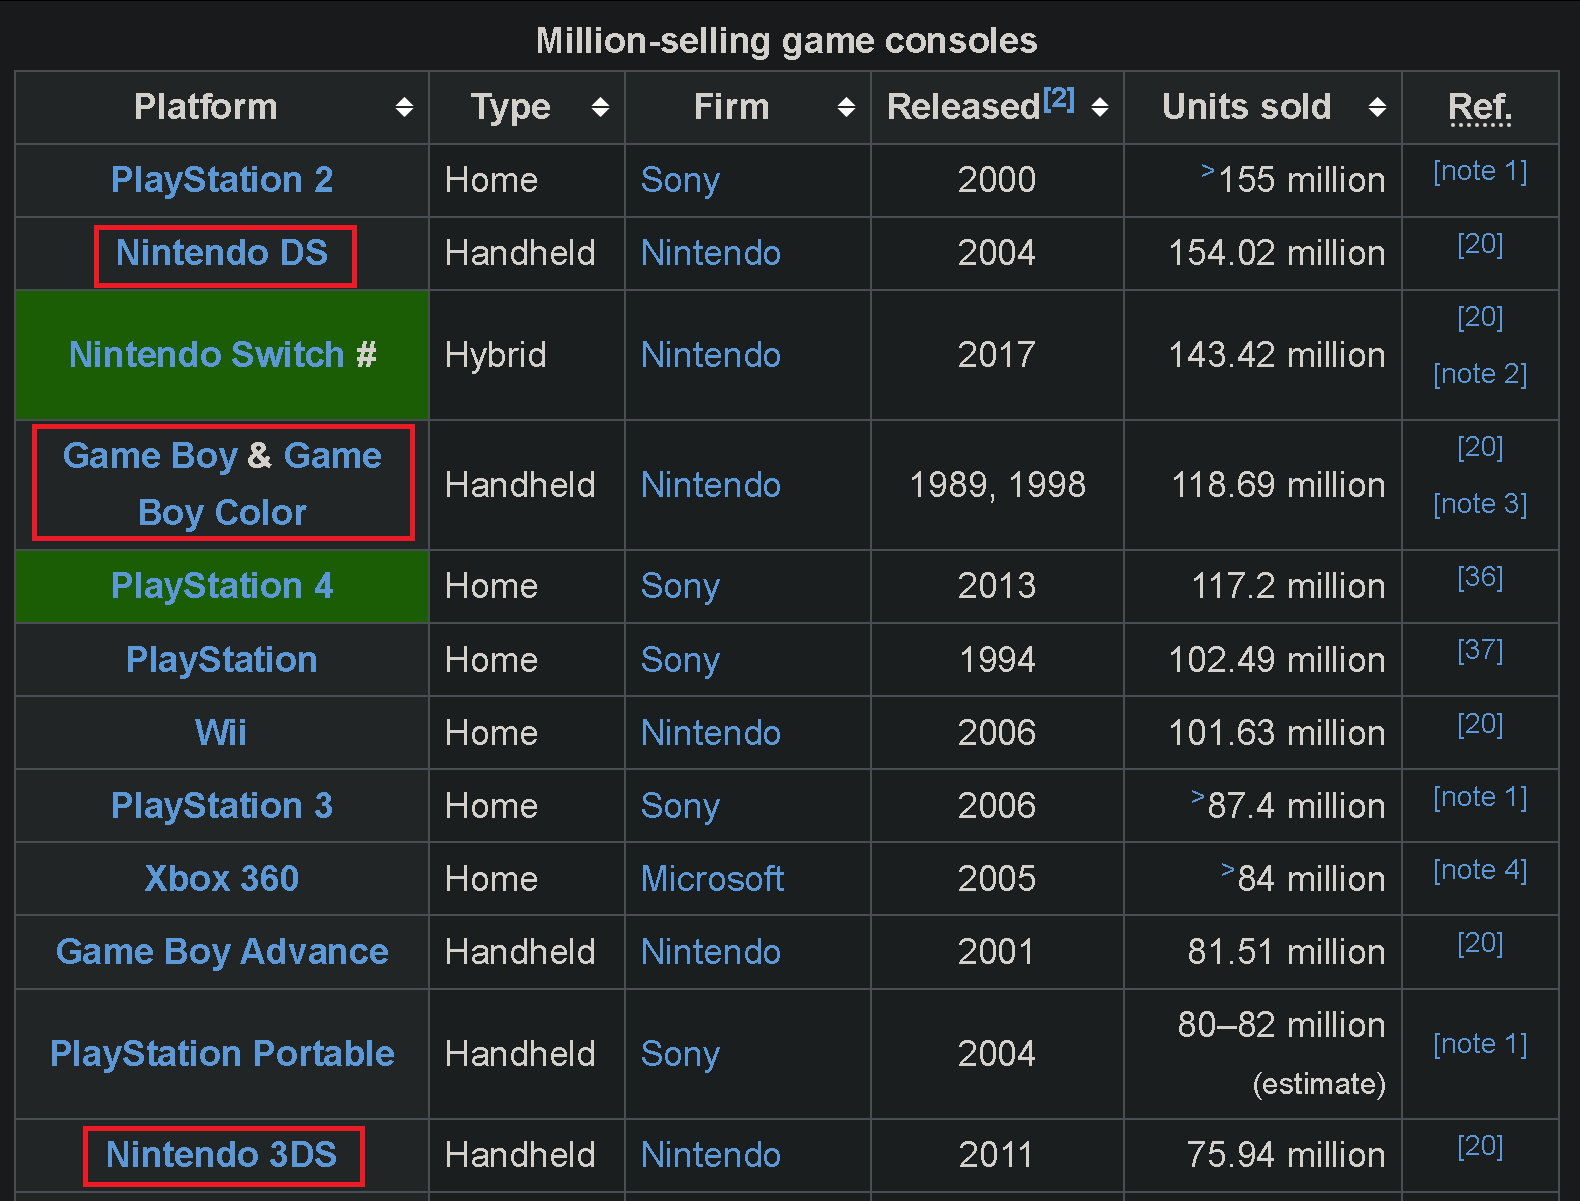Open the Nintendo Switch platform link
Viewport: 1580px width, 1201px height.
tap(207, 355)
